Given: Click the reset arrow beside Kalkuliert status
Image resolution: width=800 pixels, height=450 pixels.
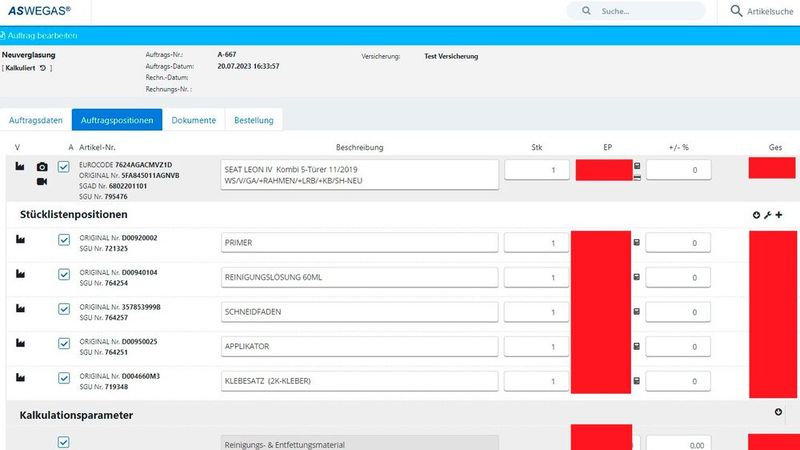Looking at the screenshot, I should click(x=44, y=68).
